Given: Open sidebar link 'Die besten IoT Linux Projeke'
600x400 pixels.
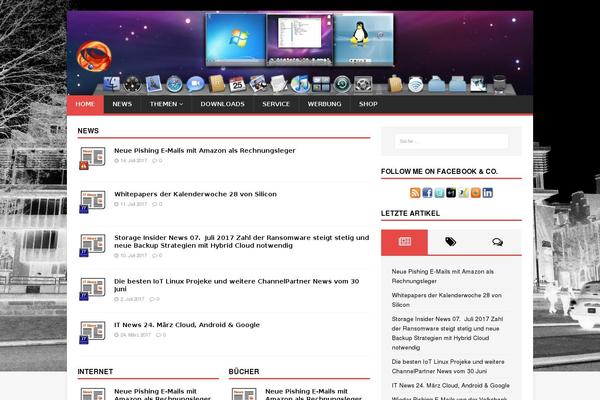Looking at the screenshot, I should 448,366.
